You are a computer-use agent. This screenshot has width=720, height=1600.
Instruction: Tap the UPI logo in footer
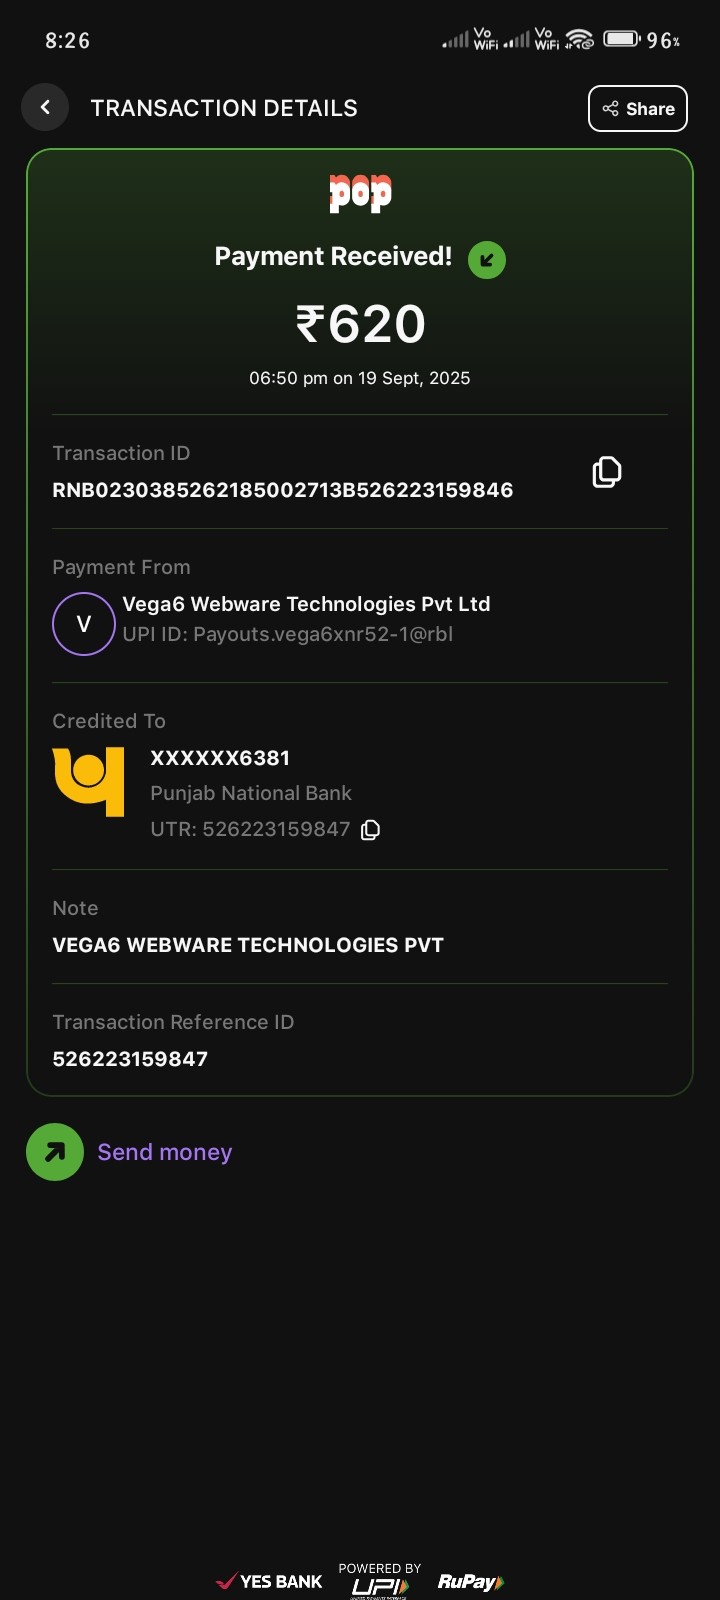380,1585
